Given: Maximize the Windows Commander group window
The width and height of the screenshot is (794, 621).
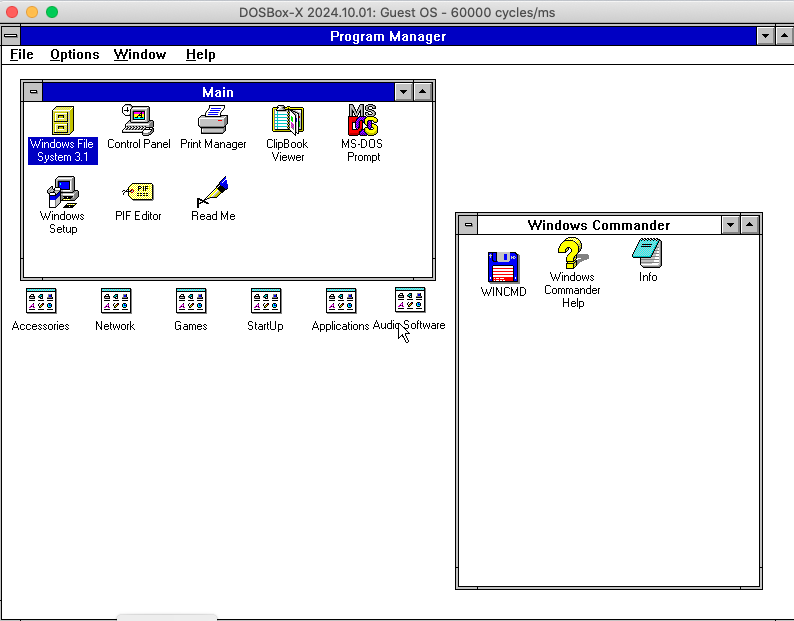Looking at the screenshot, I should (749, 224).
